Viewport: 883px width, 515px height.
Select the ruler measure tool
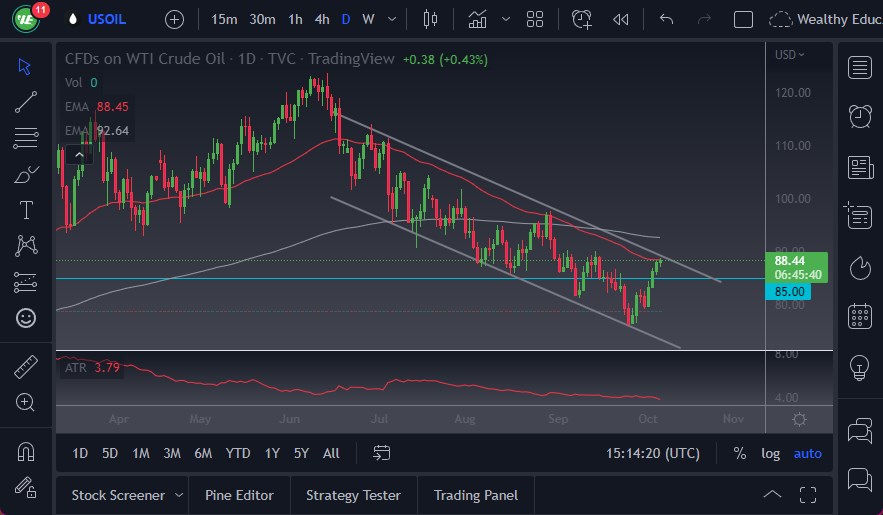point(26,367)
